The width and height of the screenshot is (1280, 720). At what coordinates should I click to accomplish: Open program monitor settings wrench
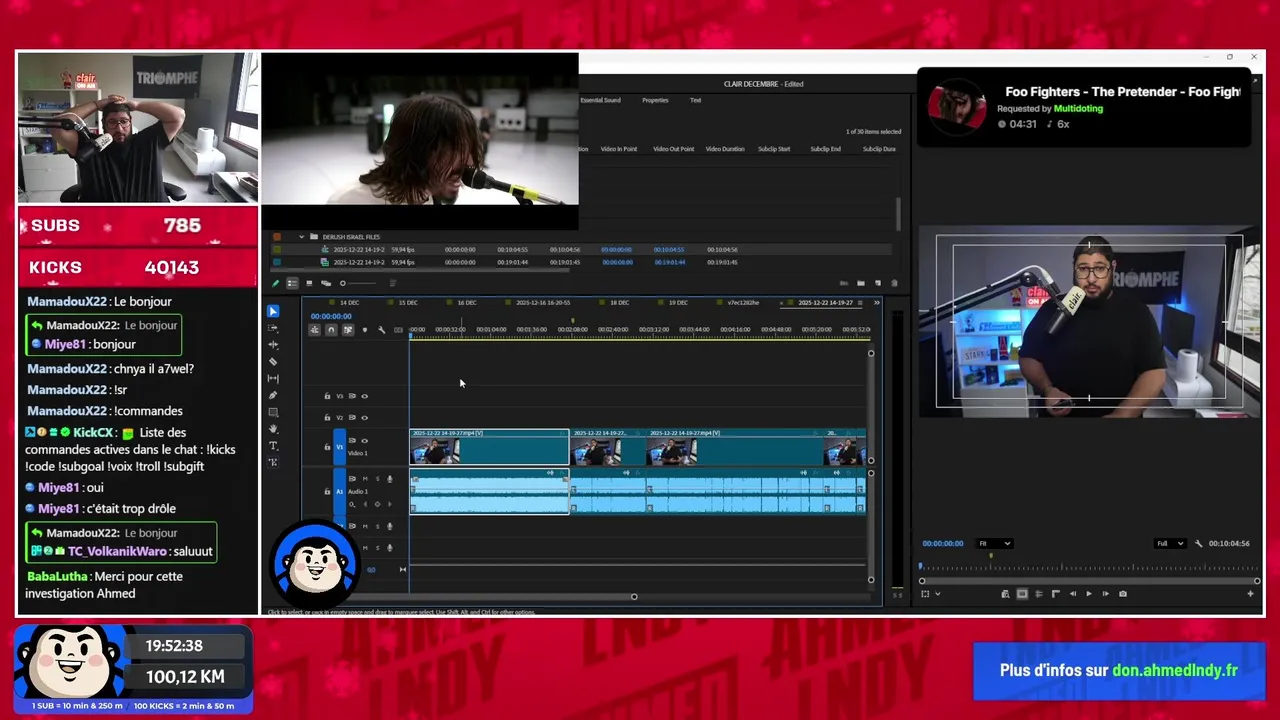point(1198,543)
